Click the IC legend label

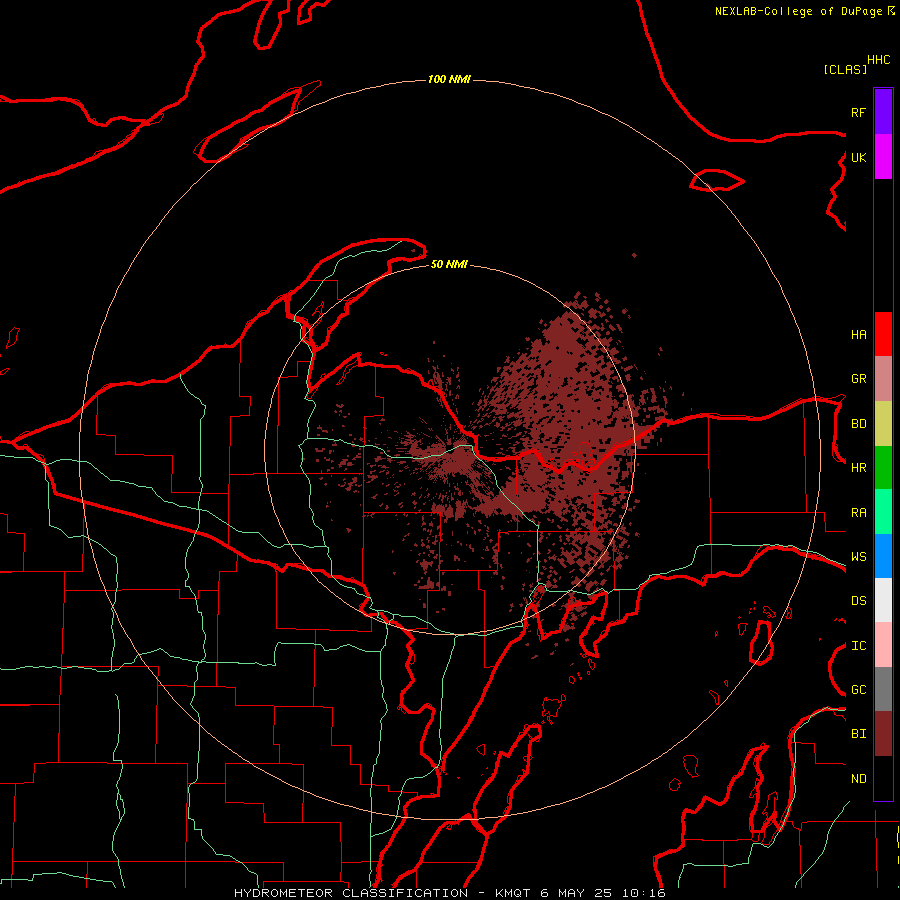(x=858, y=646)
